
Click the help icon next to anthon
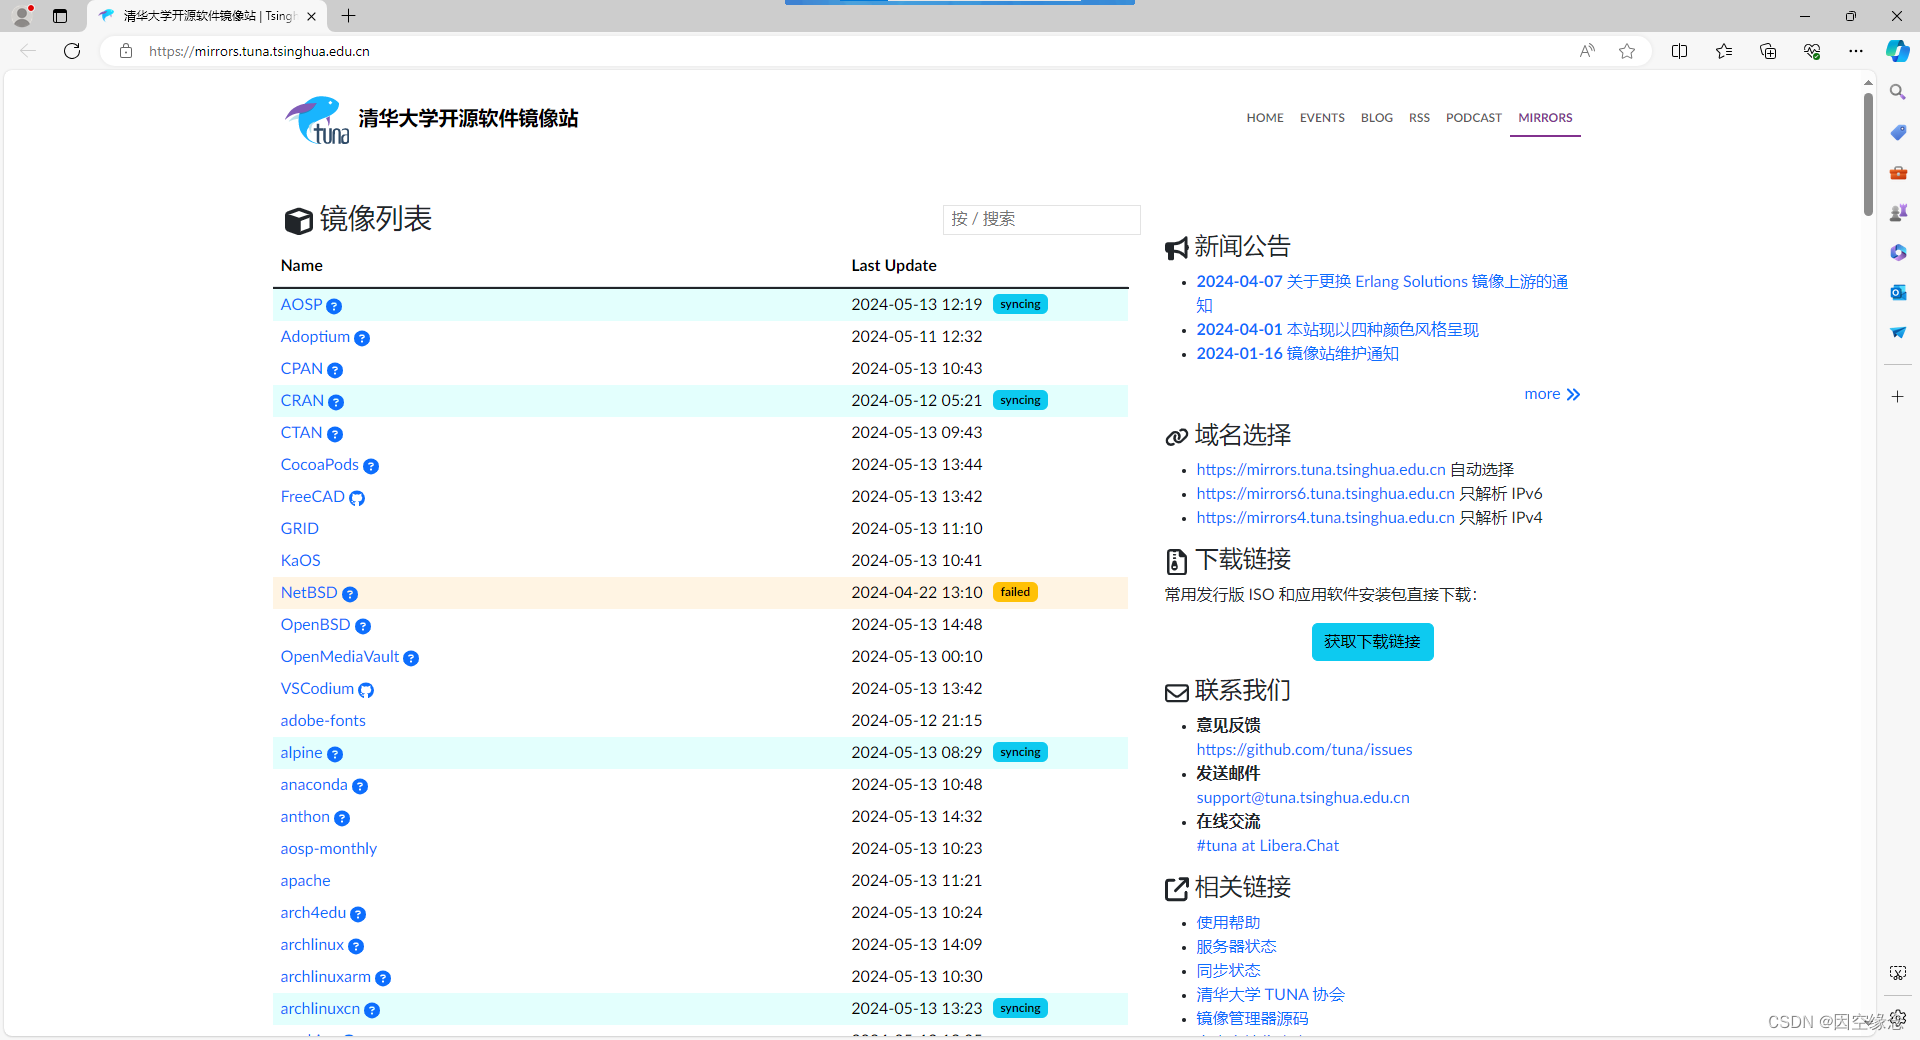pyautogui.click(x=342, y=818)
